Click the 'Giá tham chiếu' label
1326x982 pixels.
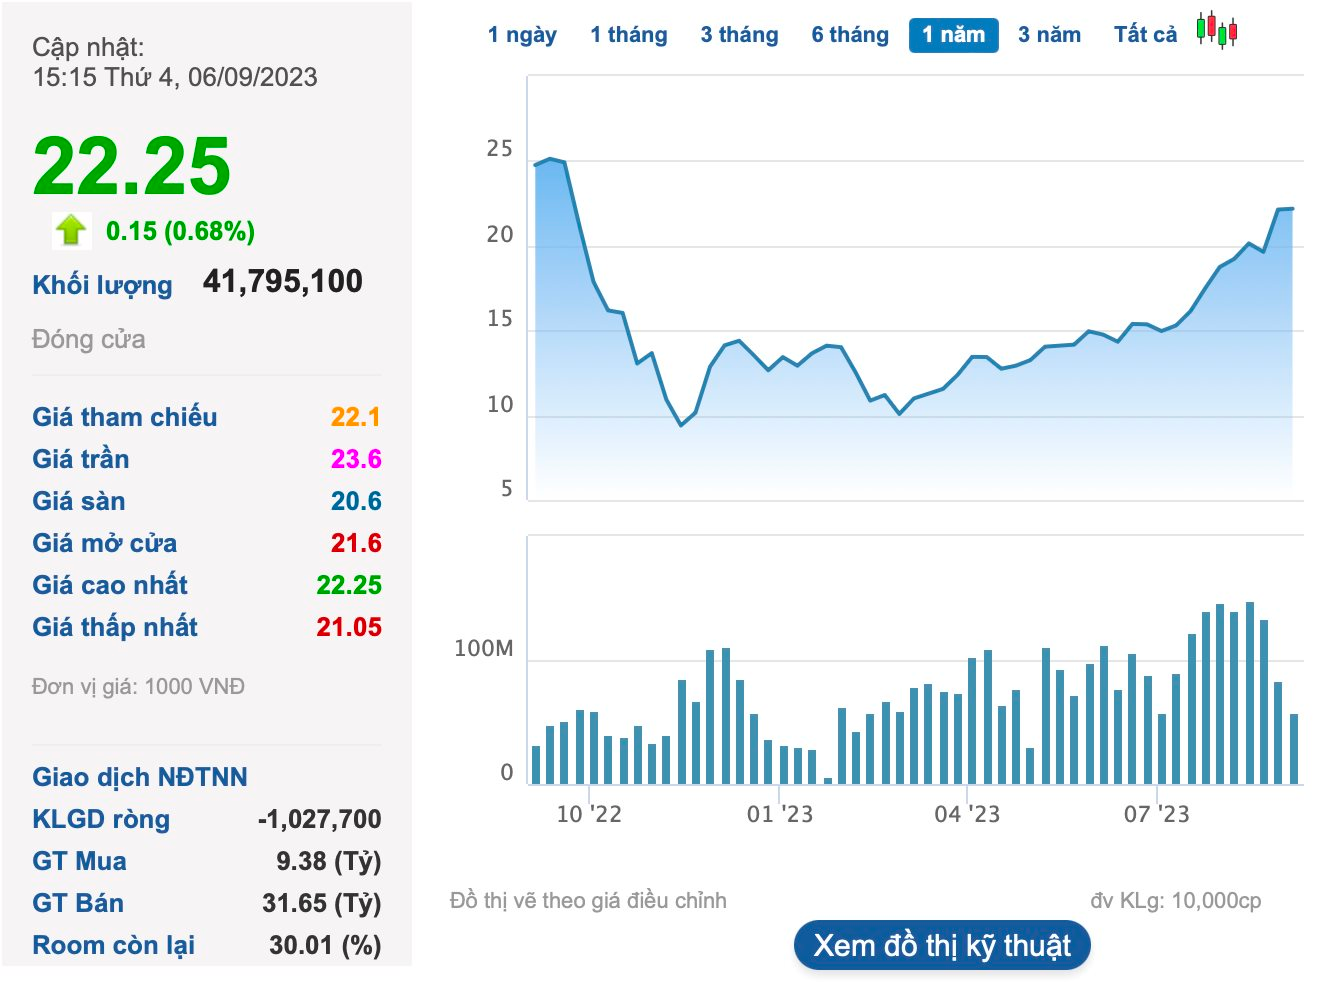(x=125, y=416)
